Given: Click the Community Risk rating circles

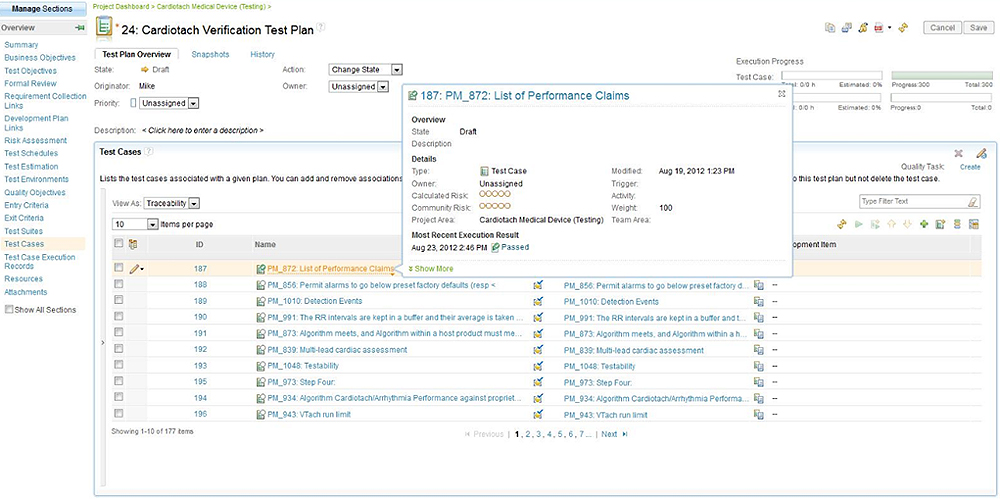Looking at the screenshot, I should [x=495, y=207].
